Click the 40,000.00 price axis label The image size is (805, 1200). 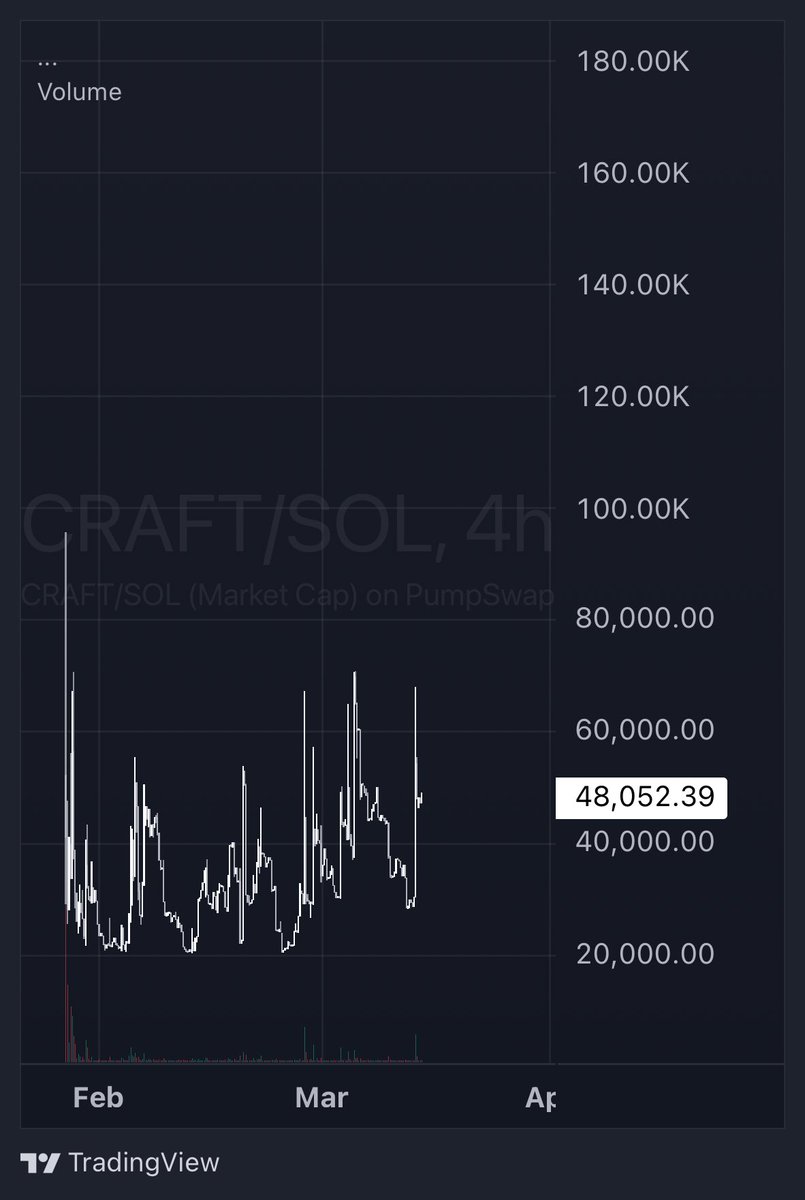click(x=645, y=842)
